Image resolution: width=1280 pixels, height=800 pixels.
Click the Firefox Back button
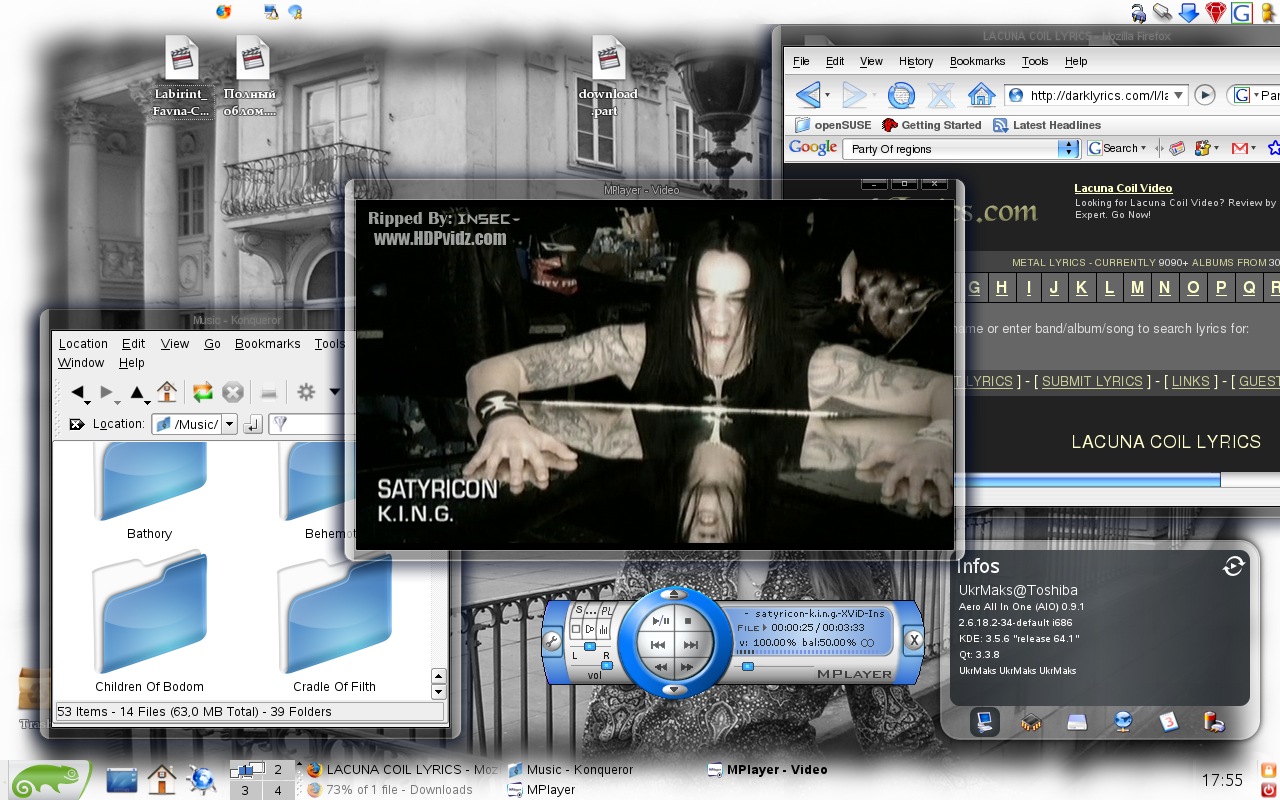(x=808, y=95)
